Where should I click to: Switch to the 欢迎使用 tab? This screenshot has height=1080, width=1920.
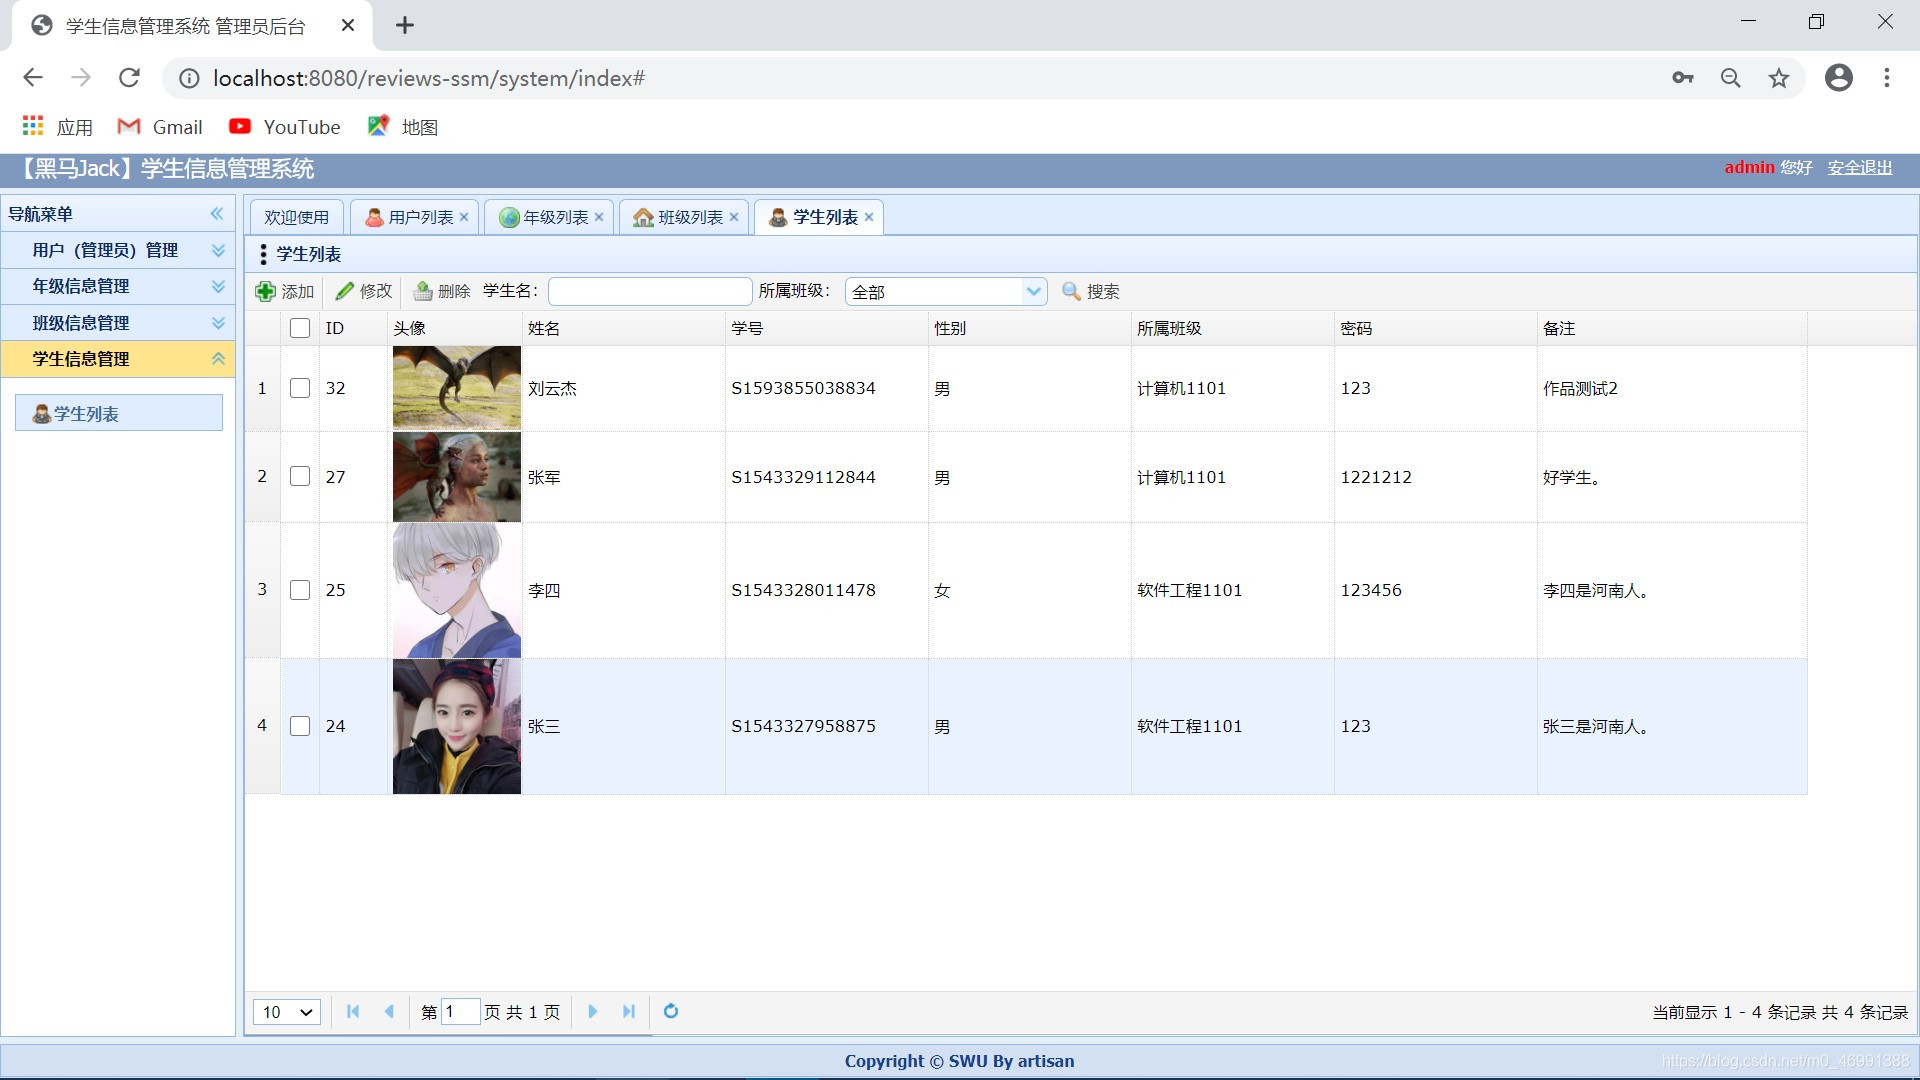(x=297, y=217)
